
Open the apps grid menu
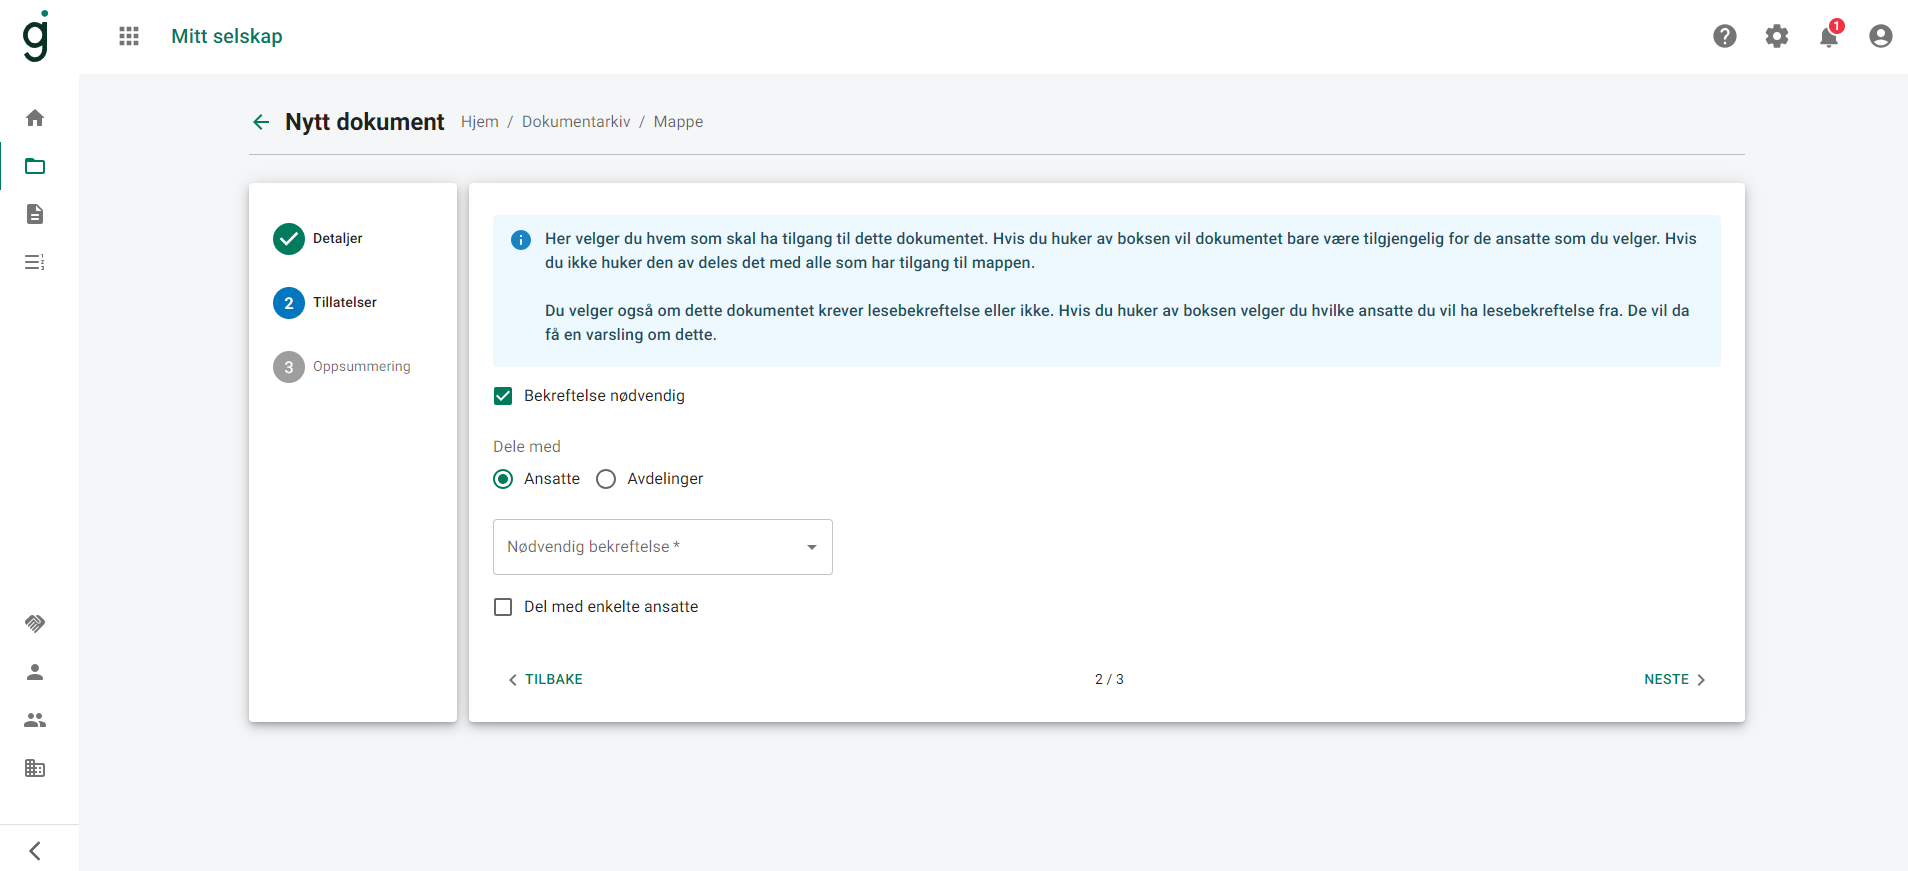coord(129,36)
